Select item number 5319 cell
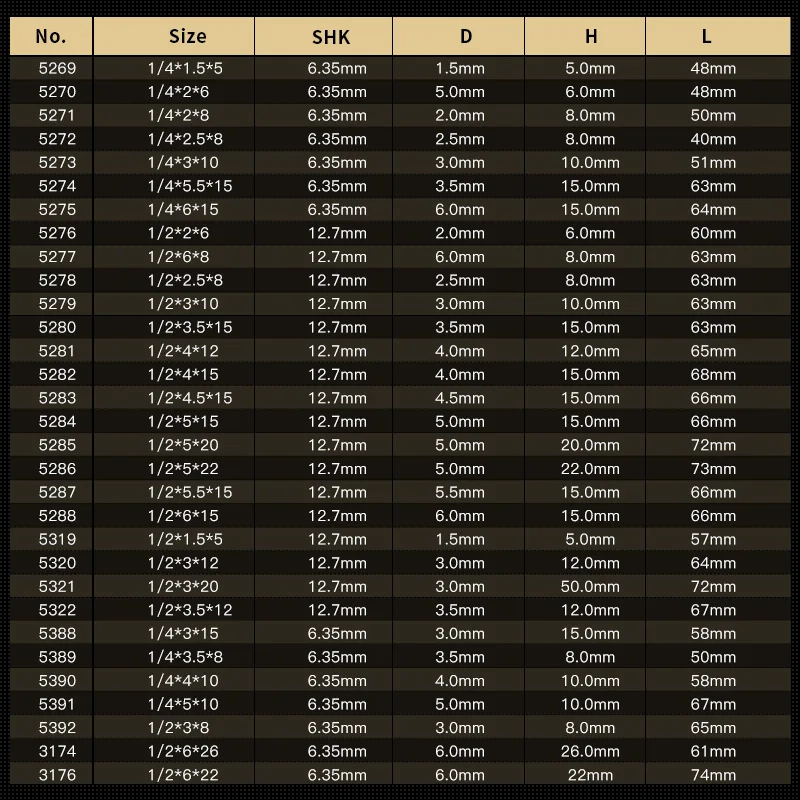 coord(57,539)
